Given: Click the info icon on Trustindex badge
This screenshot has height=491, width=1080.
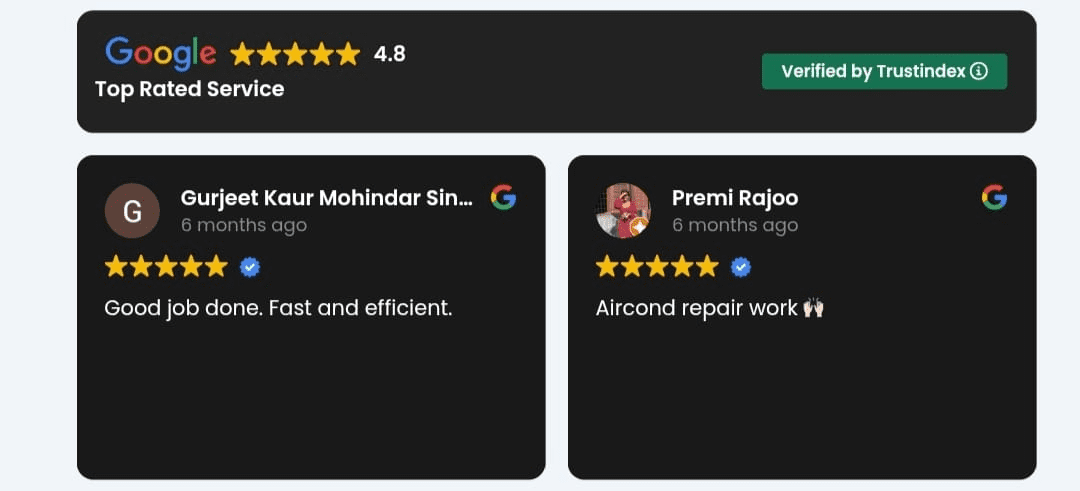Looking at the screenshot, I should coord(979,71).
